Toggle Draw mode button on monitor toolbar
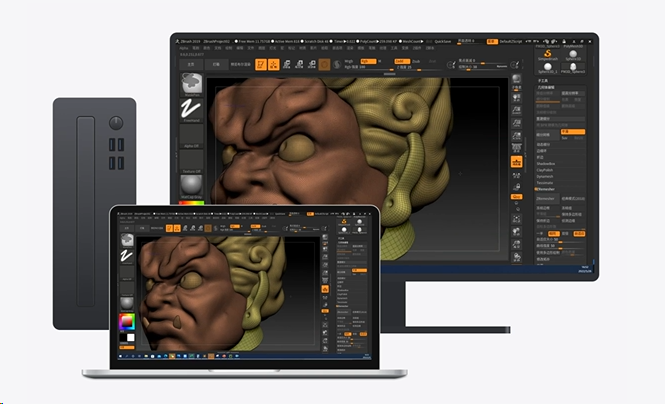This screenshot has height=404, width=665. [274, 64]
